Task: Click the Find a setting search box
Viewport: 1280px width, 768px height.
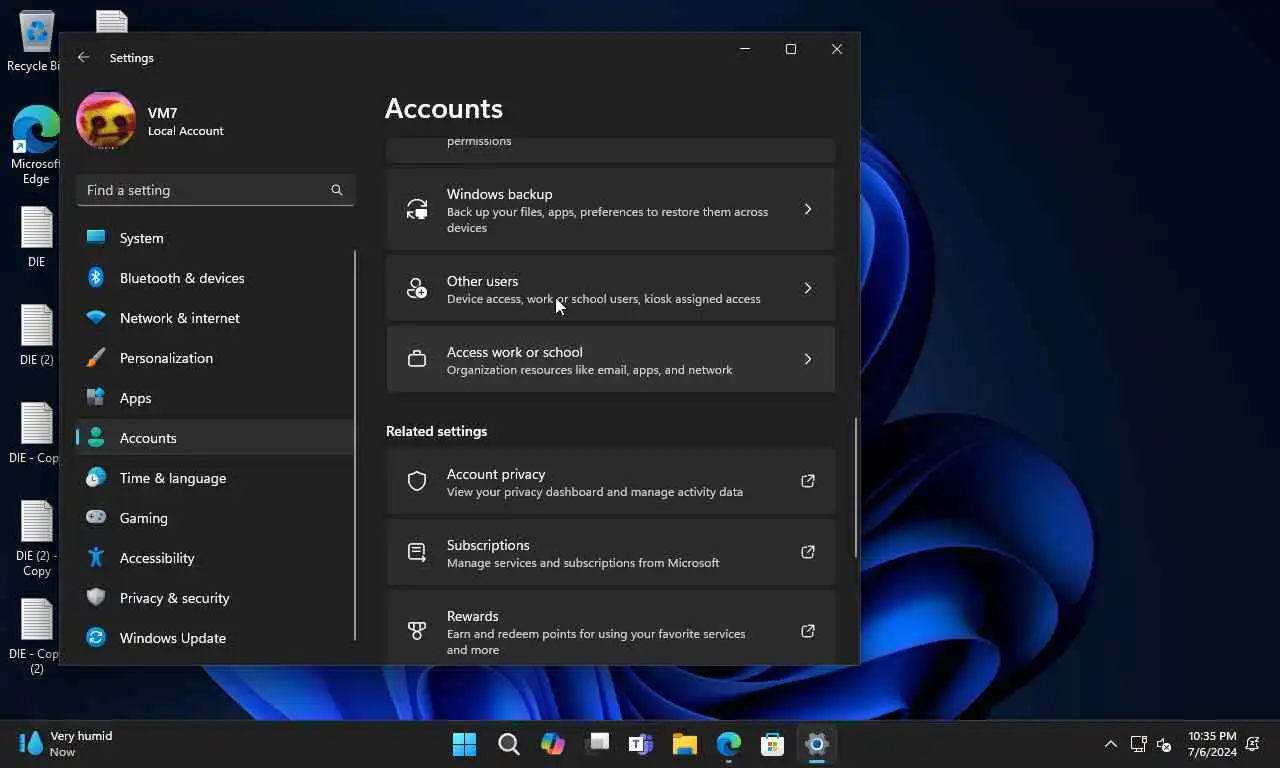Action: point(215,190)
